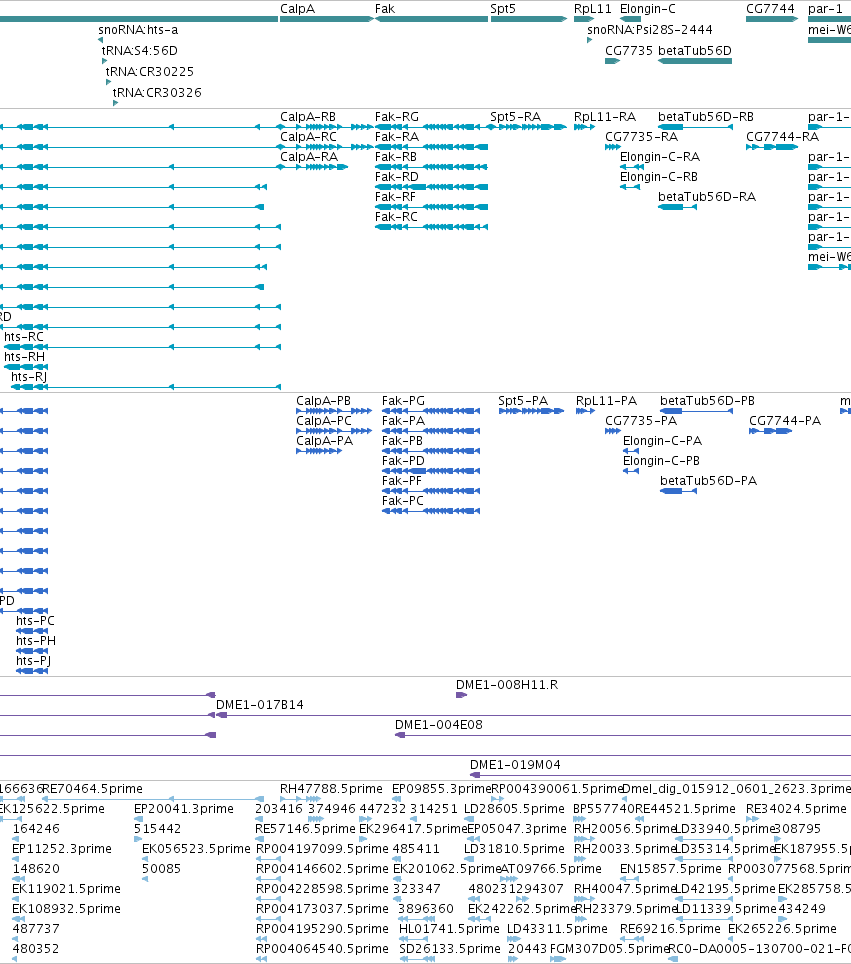Click the Fak-RC transcript
The image size is (851, 964).
point(432,227)
